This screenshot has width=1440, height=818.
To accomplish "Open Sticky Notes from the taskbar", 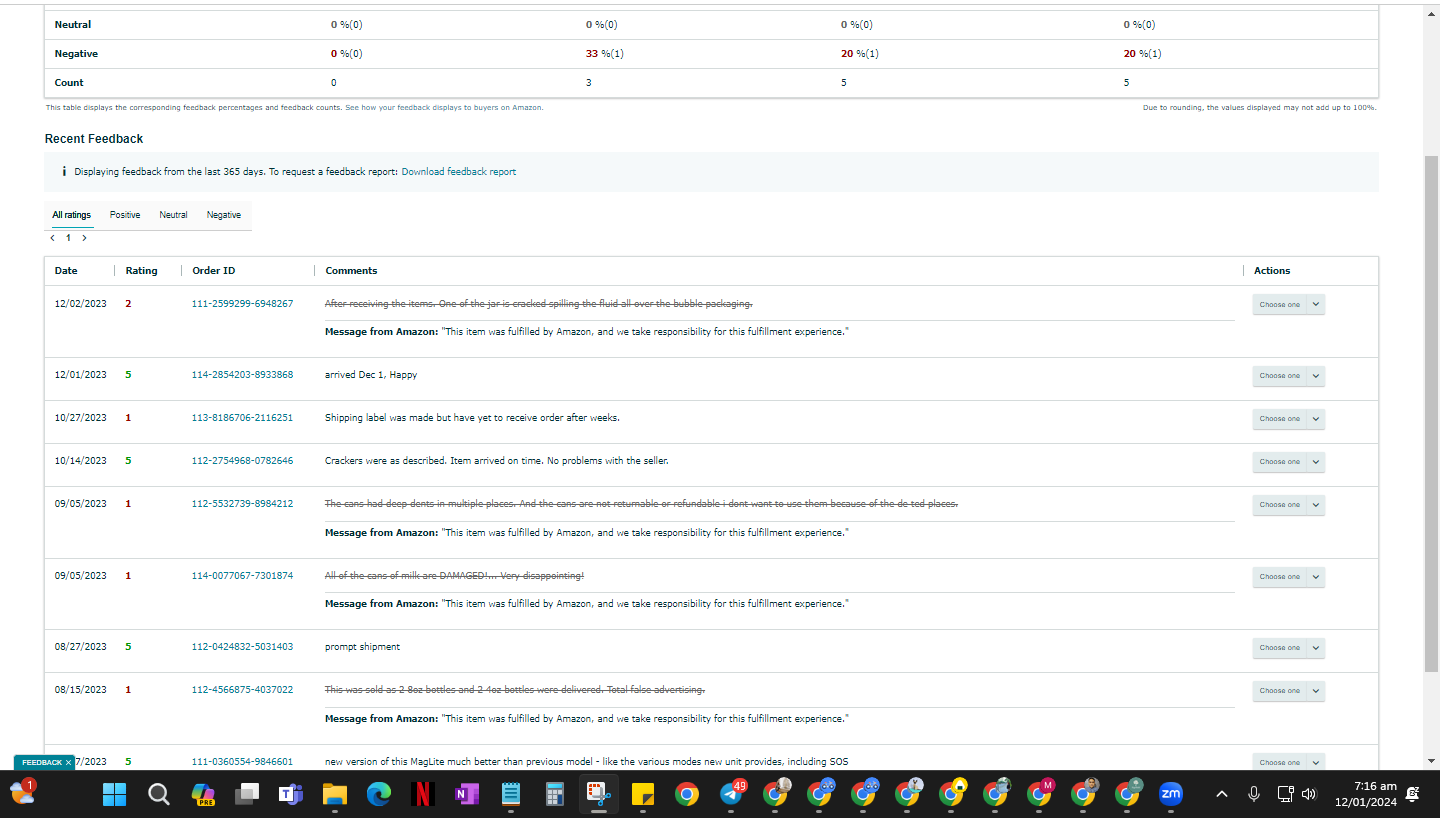I will pos(642,794).
